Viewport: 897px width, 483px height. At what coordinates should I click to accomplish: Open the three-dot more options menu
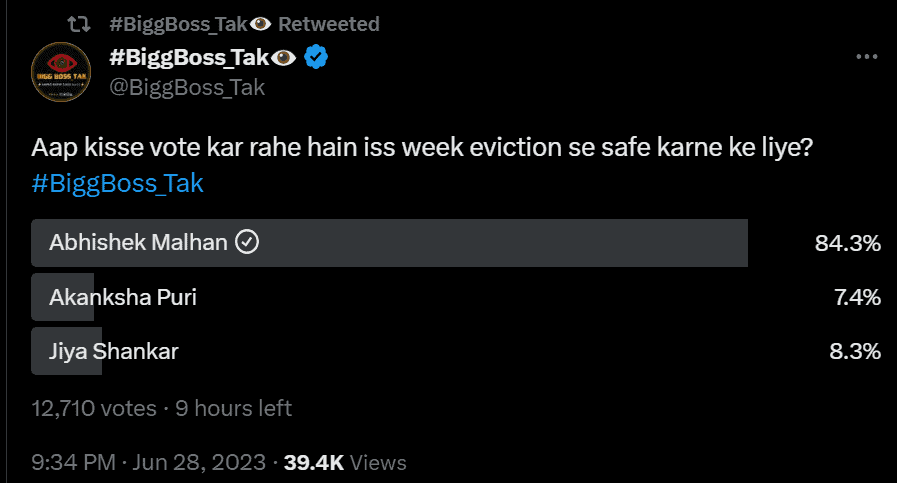(866, 57)
